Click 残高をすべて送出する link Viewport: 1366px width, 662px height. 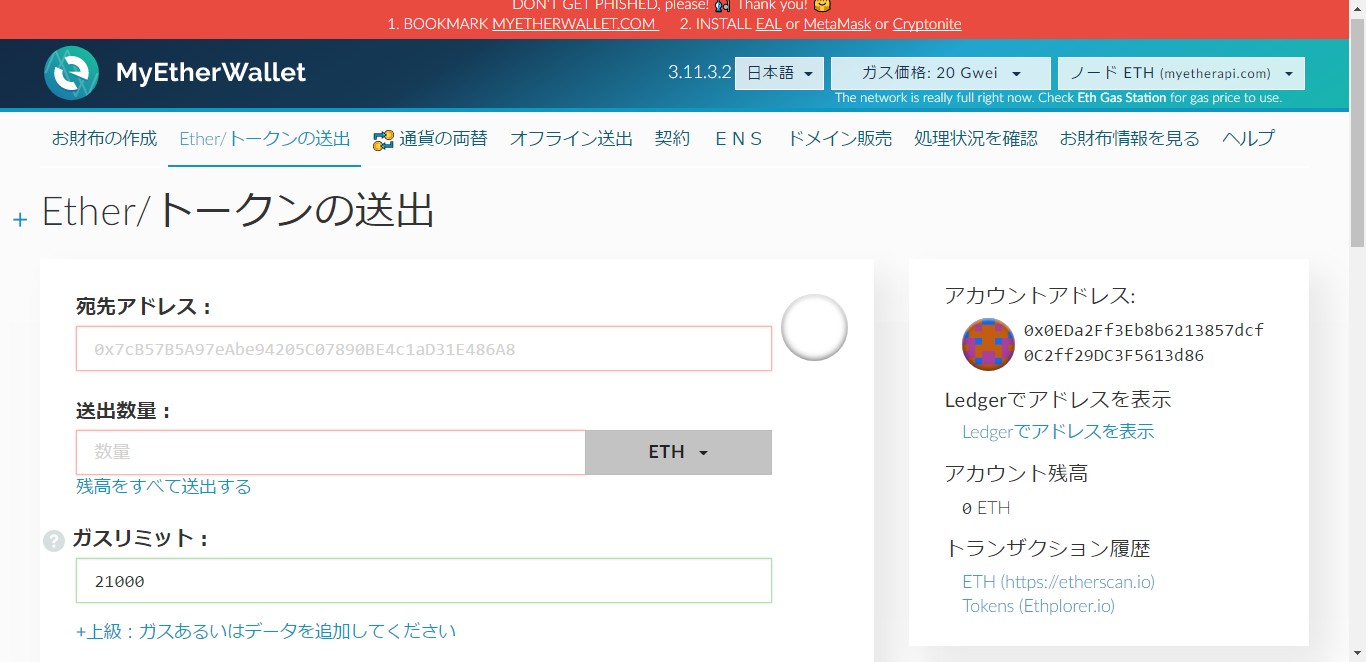point(164,487)
